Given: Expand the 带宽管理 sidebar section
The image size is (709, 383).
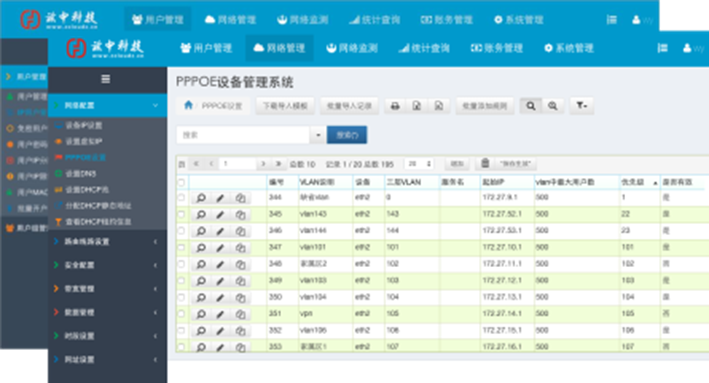Looking at the screenshot, I should tap(108, 288).
